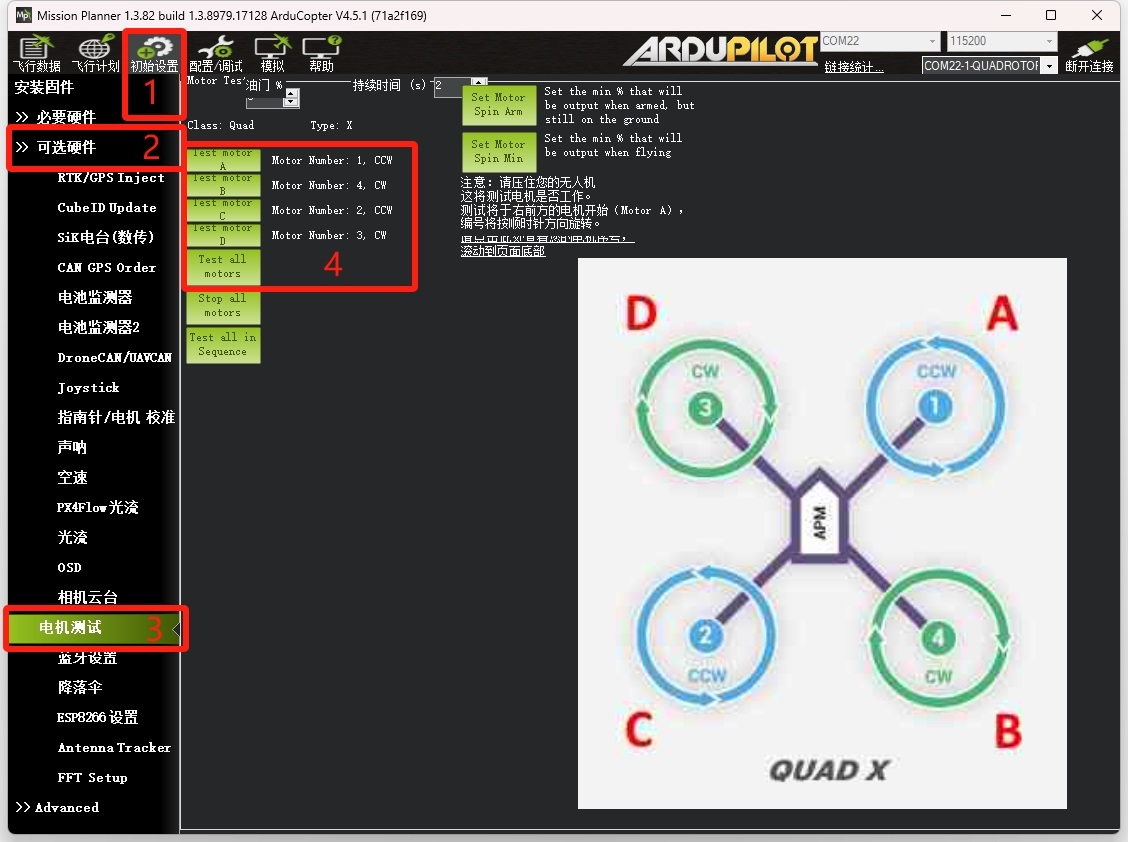1128x842 pixels.
Task: Click the Test motor C button
Action: [223, 209]
